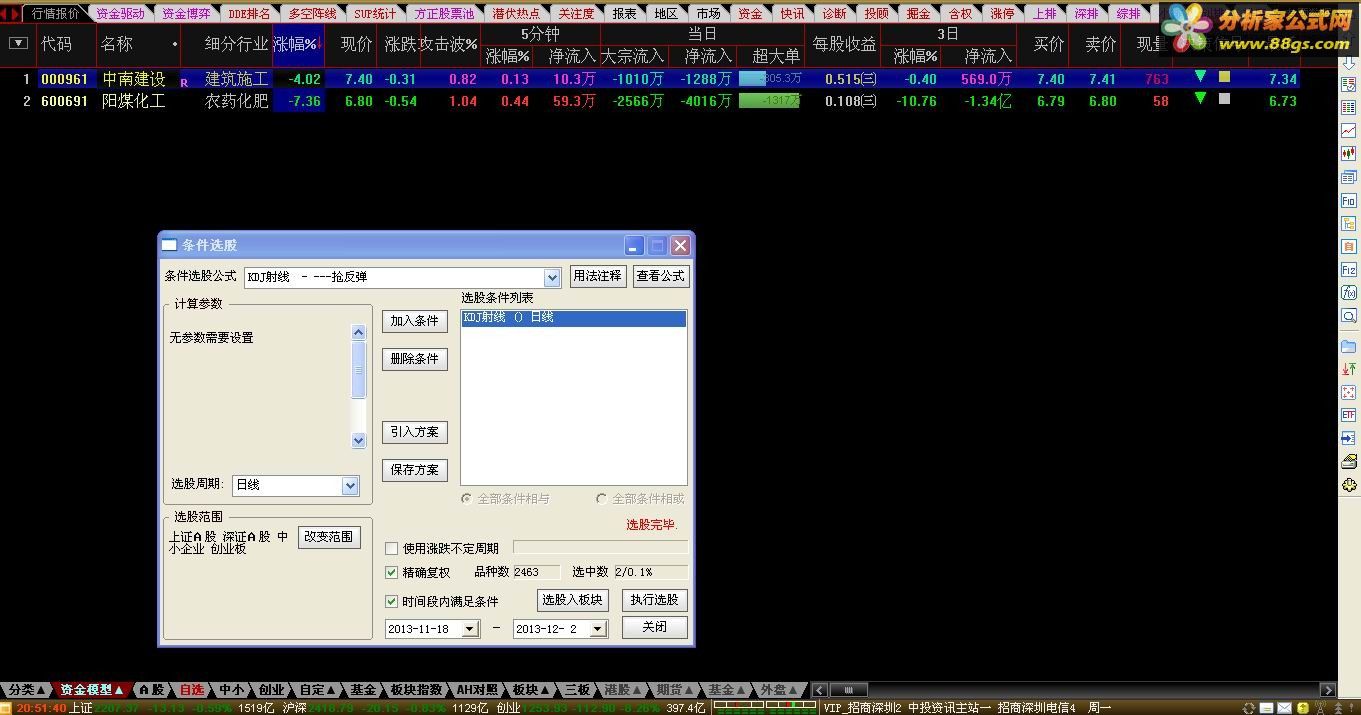Uncheck the 精确复权 checkbox
Screen dimensions: 1361x715
[x=392, y=573]
